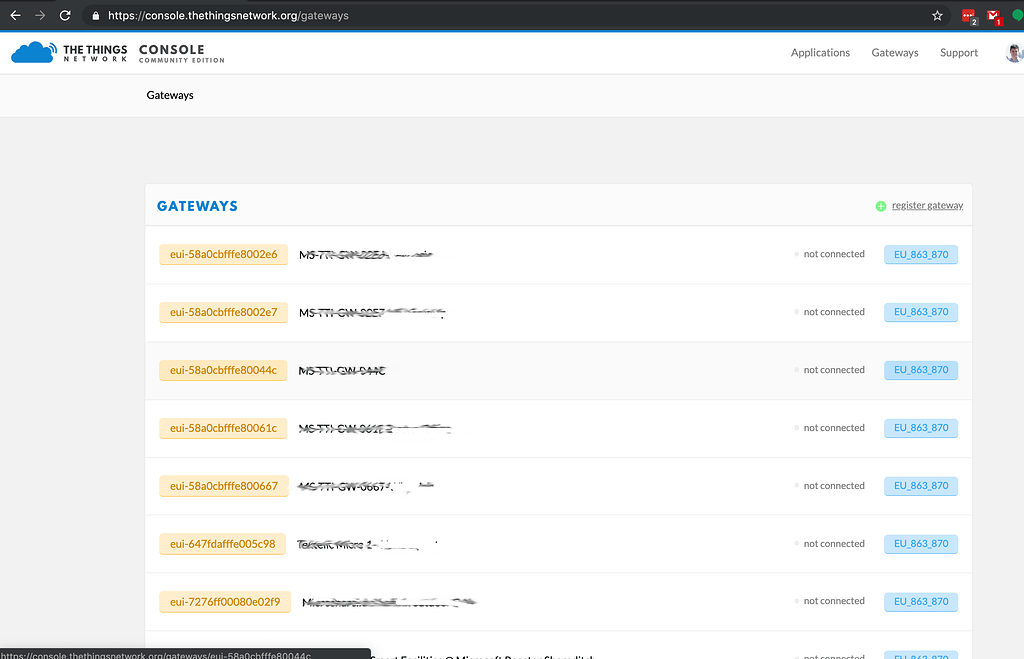
Task: Select gateway eui-58a0cbfffe8002e6
Action: click(x=224, y=254)
